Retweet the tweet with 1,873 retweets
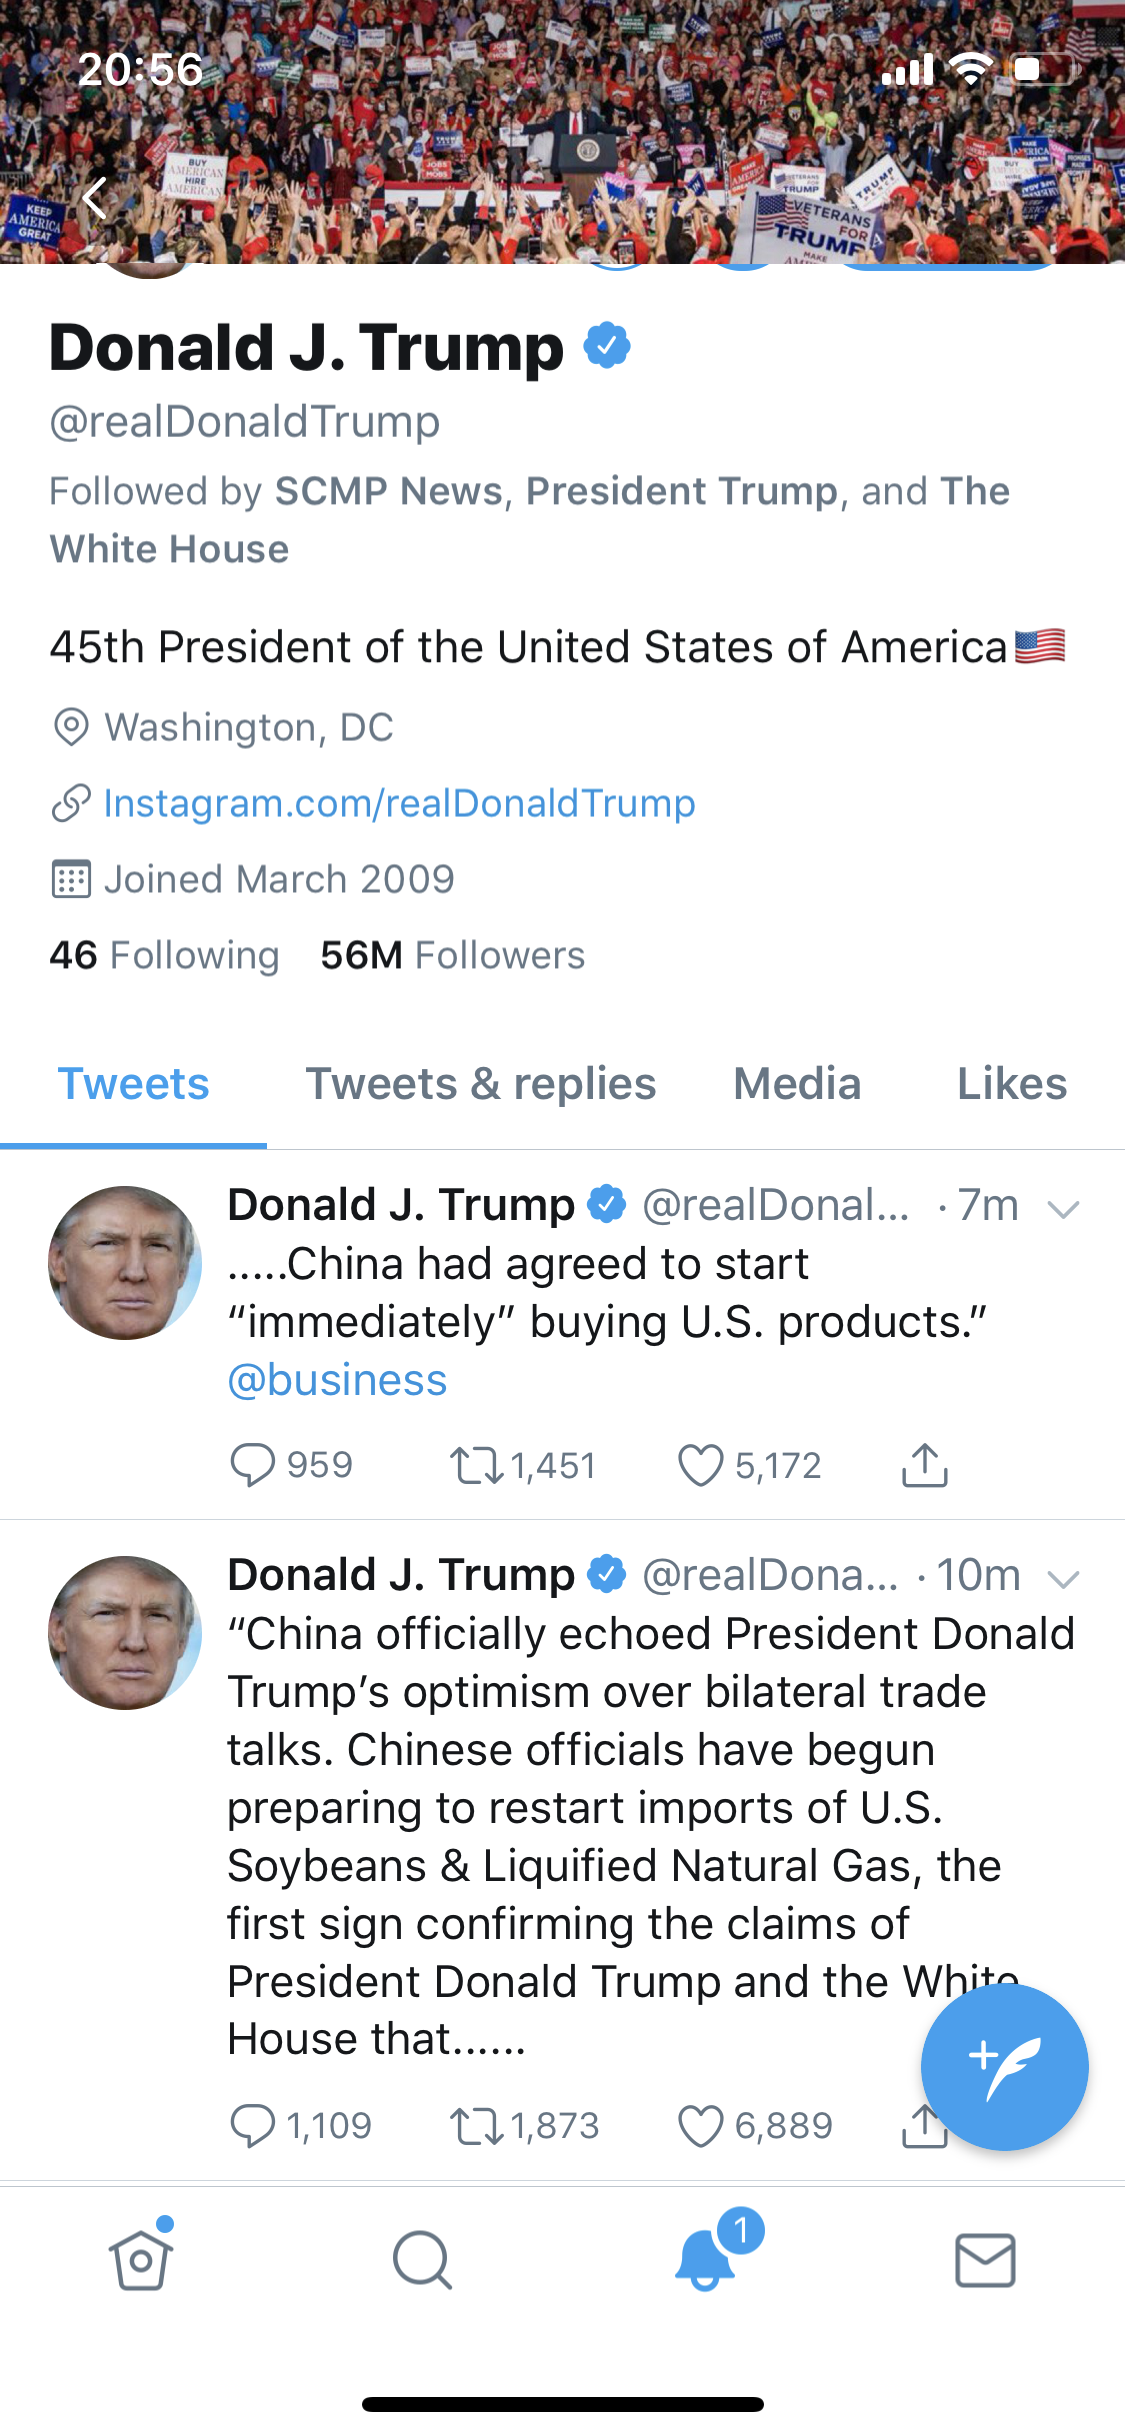Image resolution: width=1125 pixels, height=2436 pixels. 476,2126
